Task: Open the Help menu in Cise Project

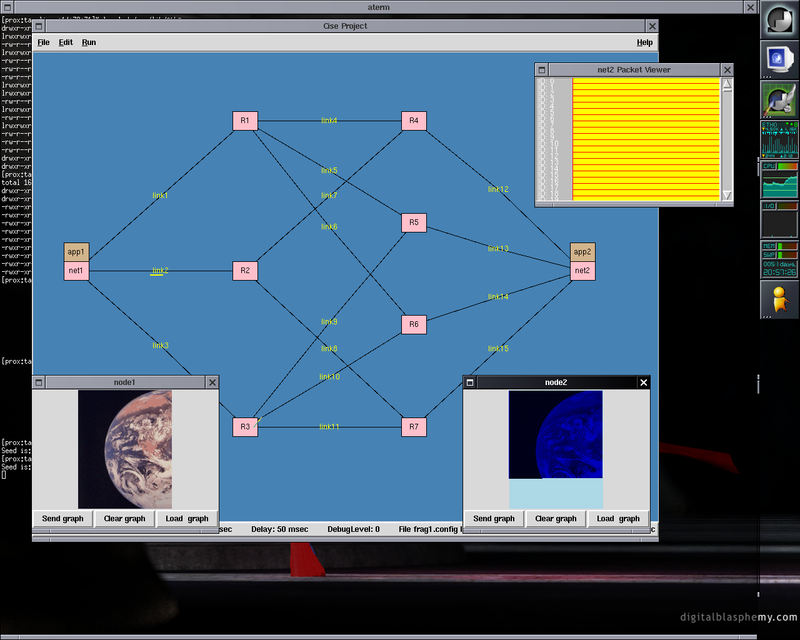Action: pyautogui.click(x=644, y=42)
